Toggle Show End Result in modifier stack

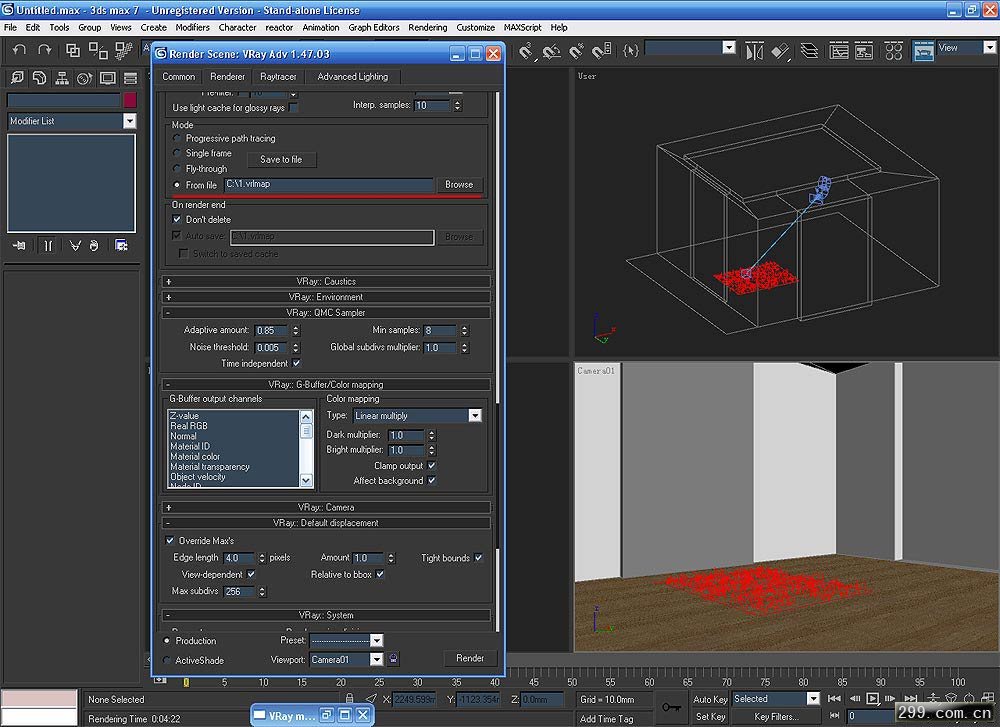pos(48,246)
